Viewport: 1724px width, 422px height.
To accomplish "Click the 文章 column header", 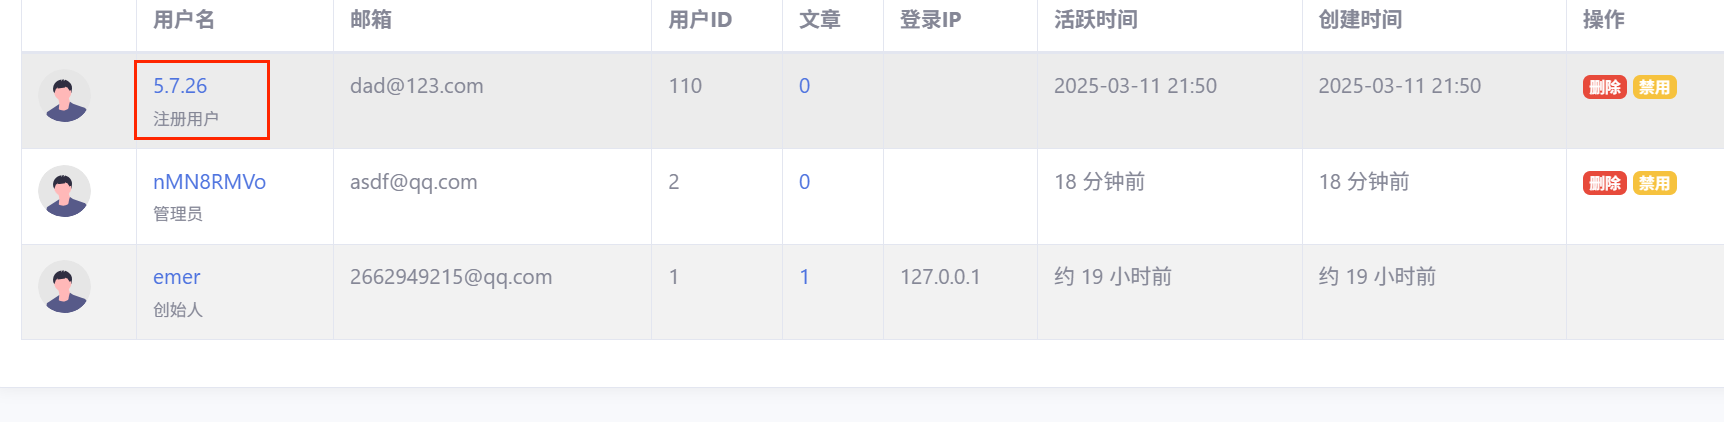I will tap(820, 20).
